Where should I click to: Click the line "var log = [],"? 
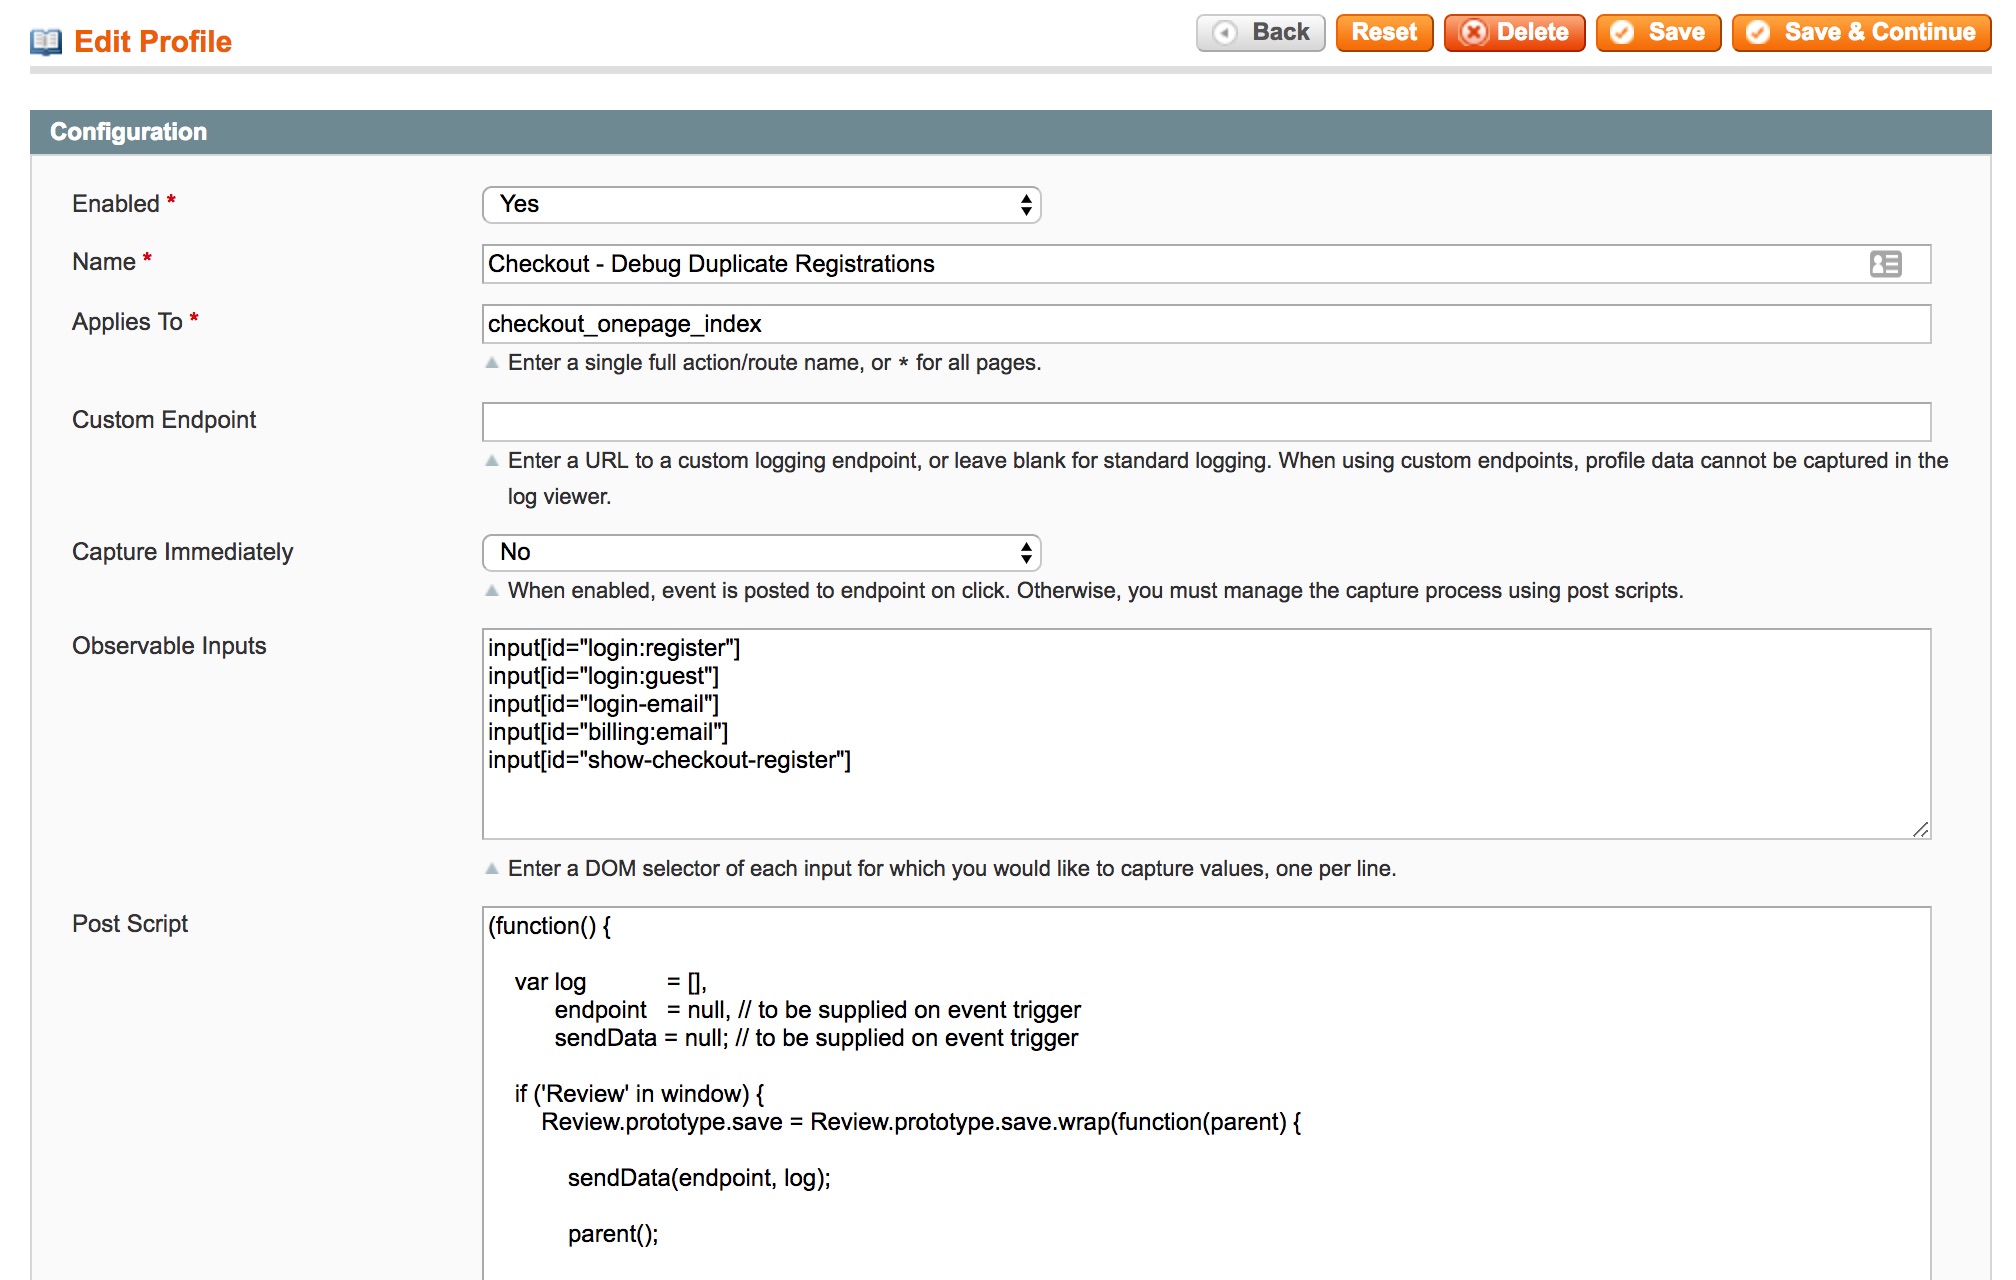point(610,982)
